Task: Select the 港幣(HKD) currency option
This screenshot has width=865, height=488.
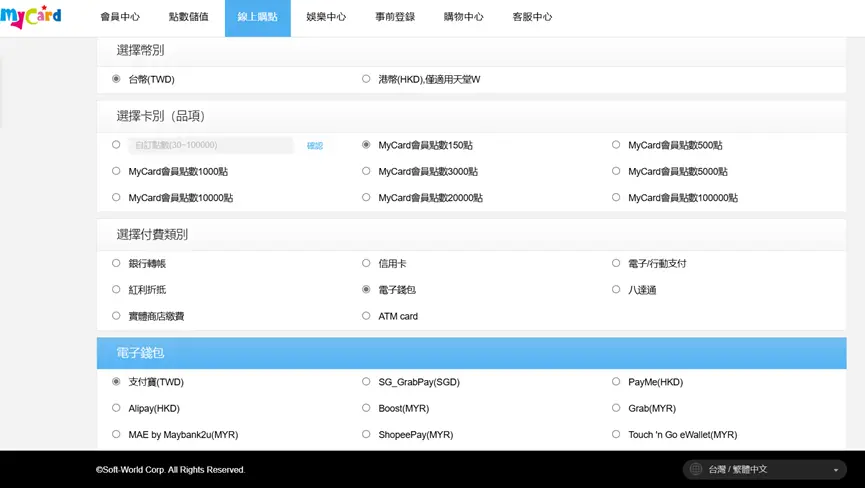Action: coord(366,79)
